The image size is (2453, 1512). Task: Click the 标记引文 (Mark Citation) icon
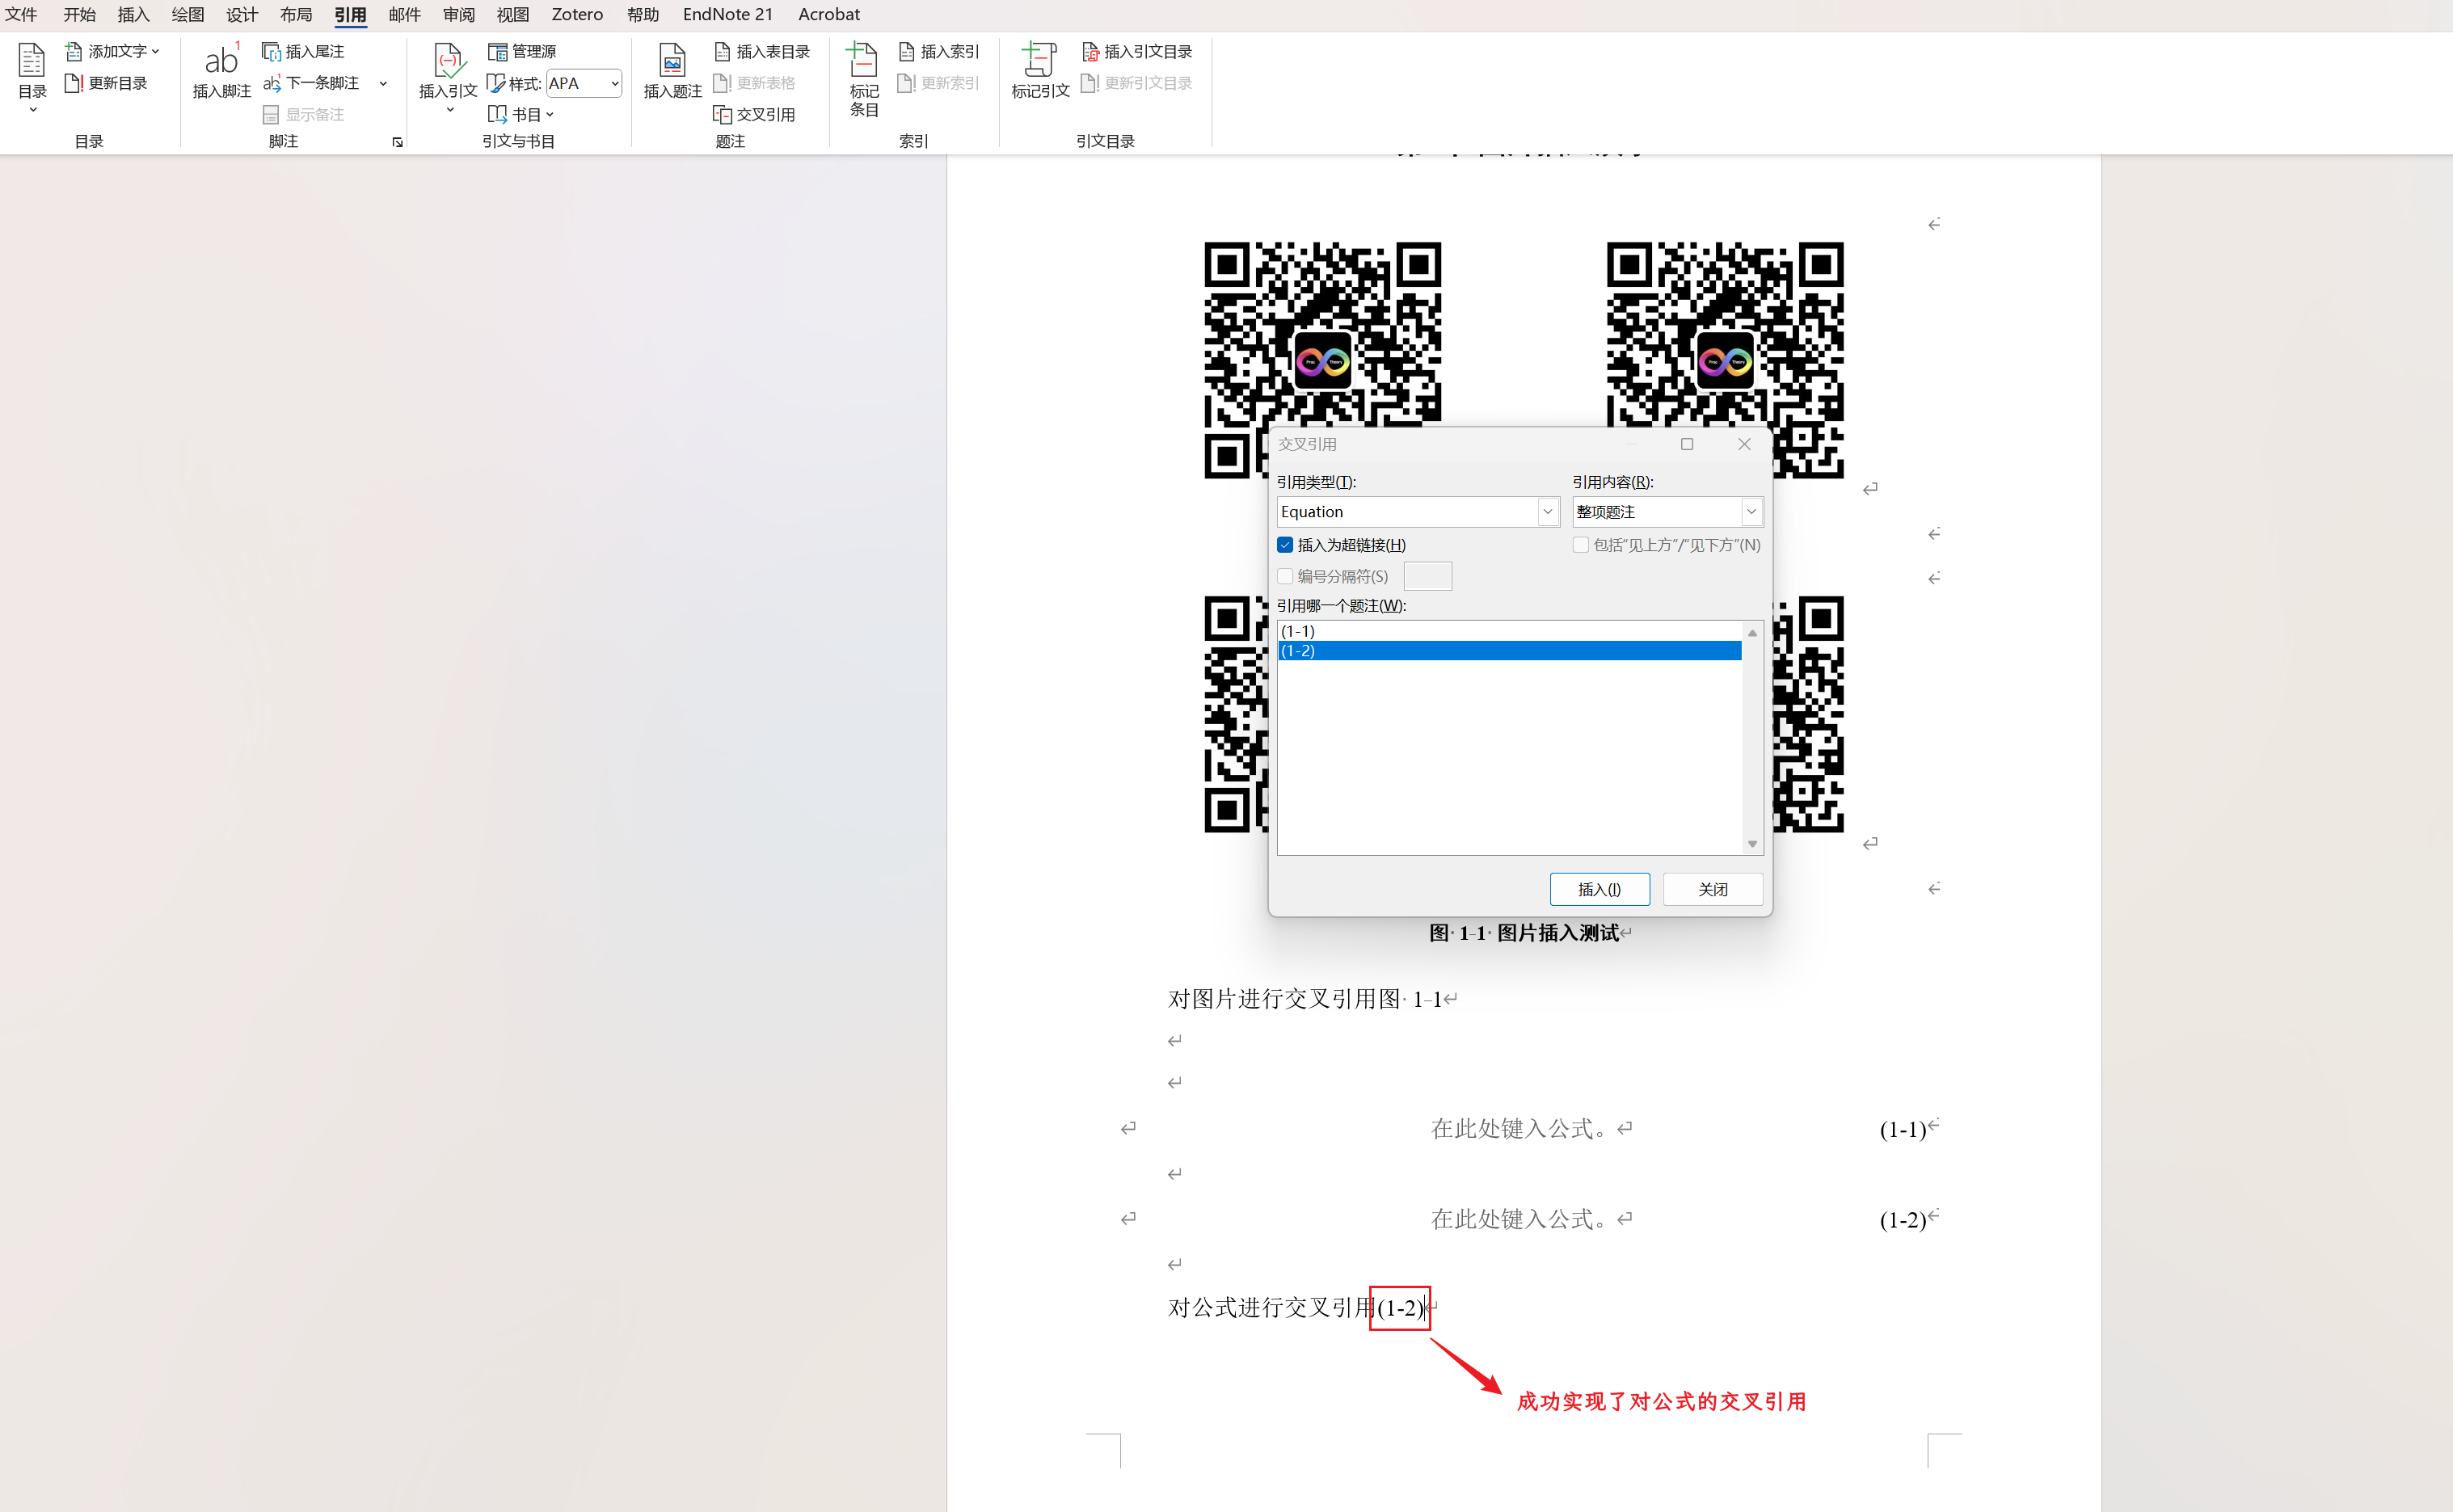coord(1040,70)
